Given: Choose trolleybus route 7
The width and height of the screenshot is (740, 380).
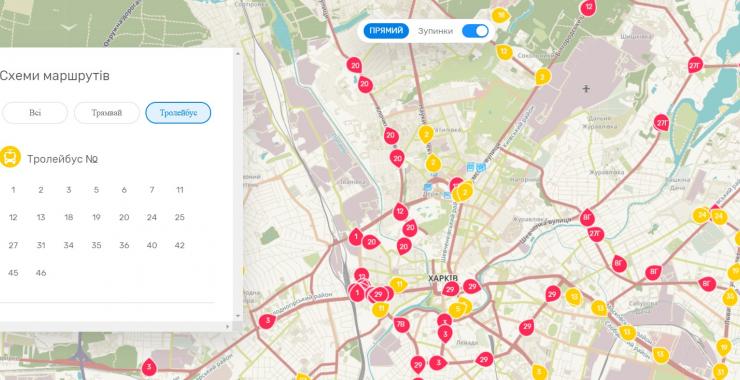Looking at the screenshot, I should 151,190.
